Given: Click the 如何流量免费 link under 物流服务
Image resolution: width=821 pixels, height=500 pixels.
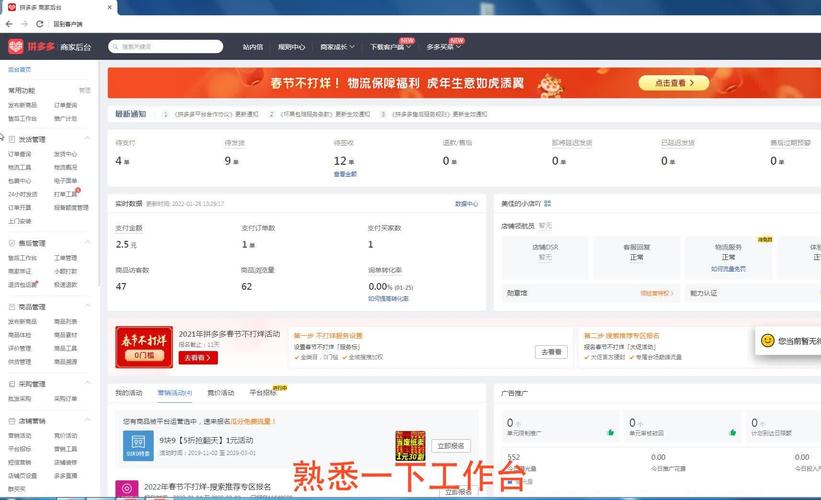Looking at the screenshot, I should pos(728,269).
